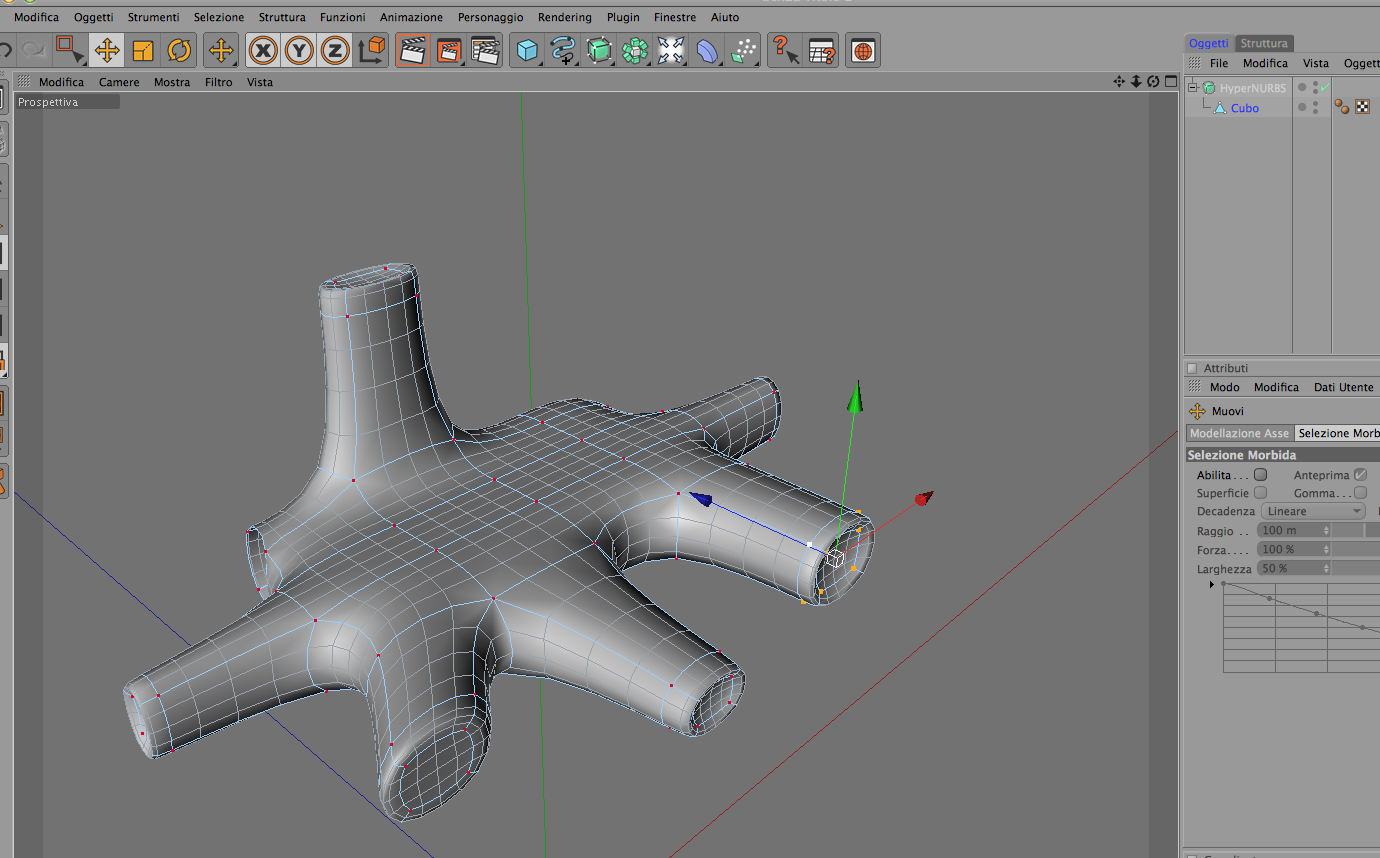
Task: Open the calendar-with-question-mark icon
Action: tap(821, 50)
